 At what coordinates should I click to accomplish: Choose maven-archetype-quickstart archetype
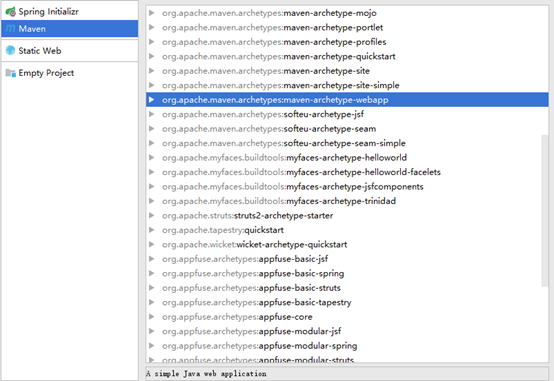279,57
